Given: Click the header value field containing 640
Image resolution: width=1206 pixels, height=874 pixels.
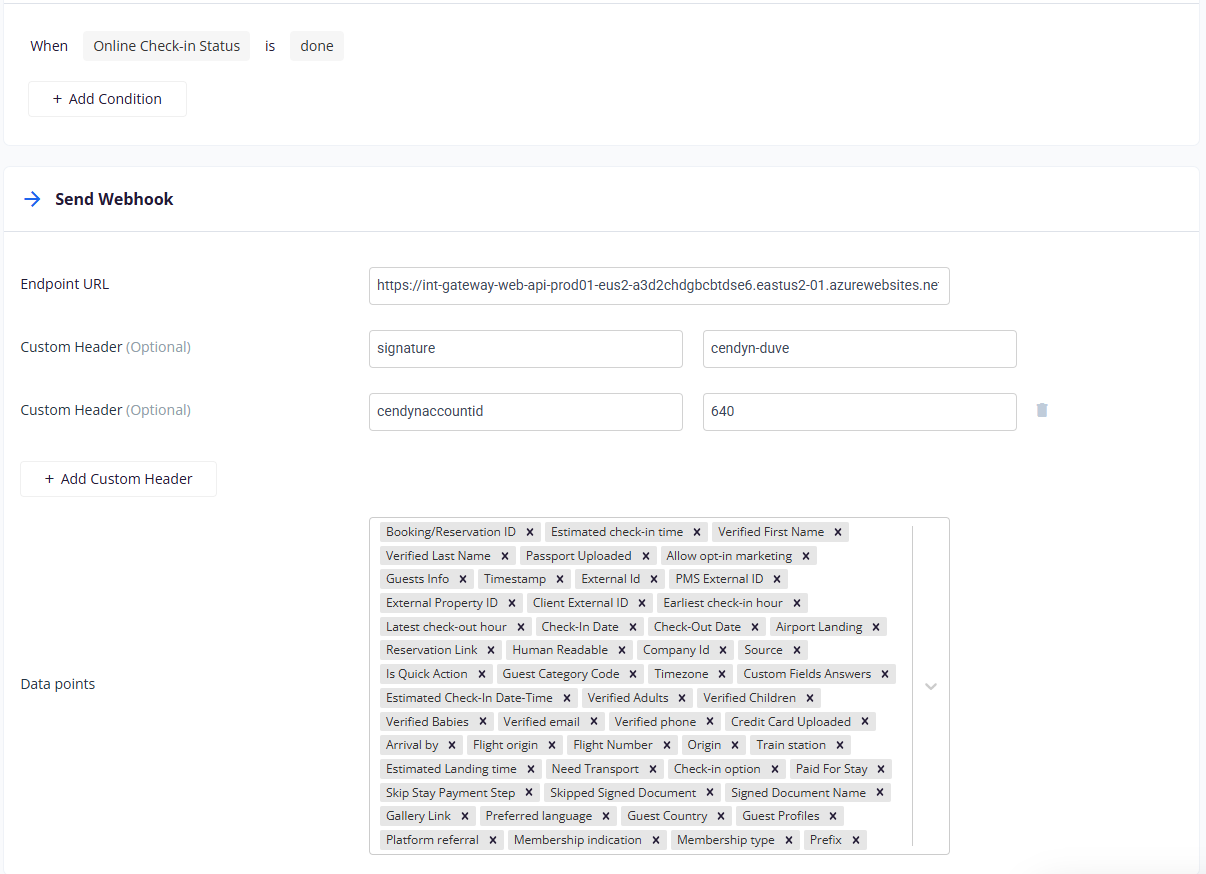Looking at the screenshot, I should tap(859, 411).
